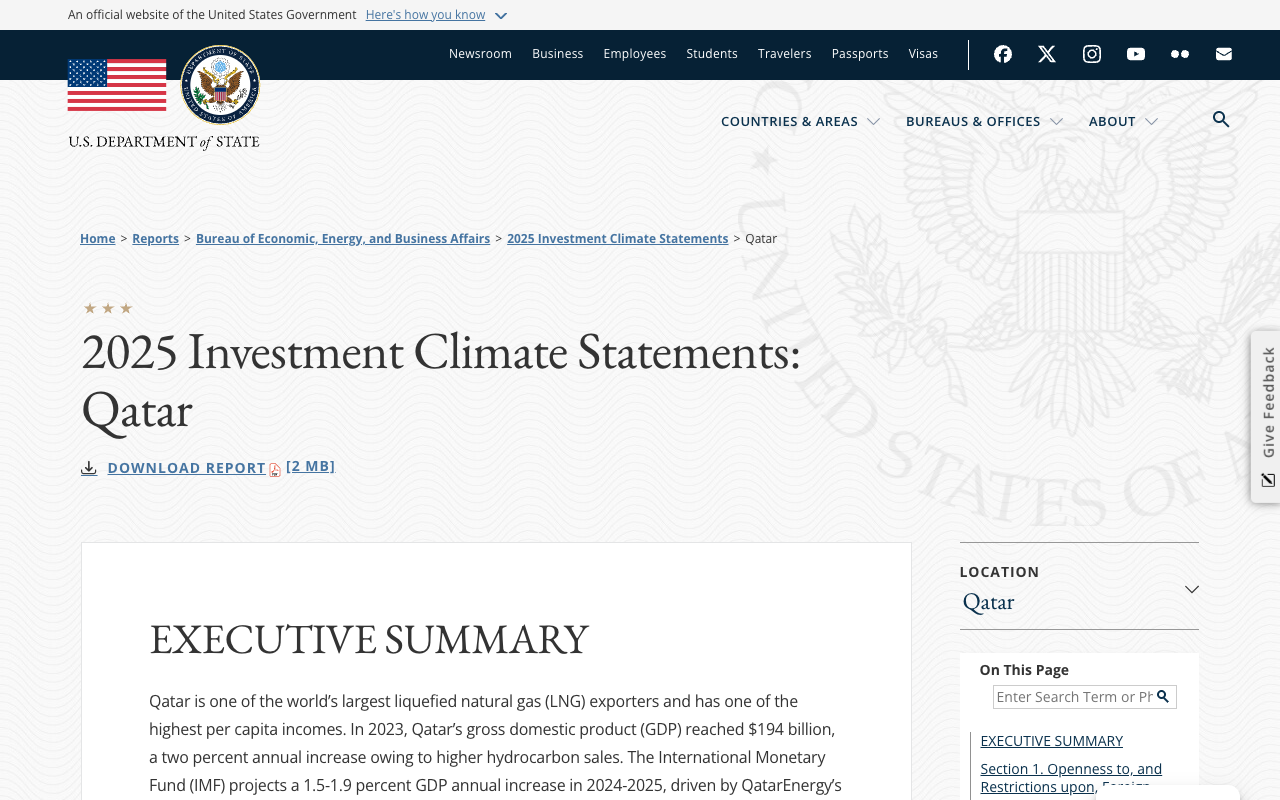Click the U.S. flag logo
Image resolution: width=1280 pixels, height=800 pixels.
pos(117,85)
